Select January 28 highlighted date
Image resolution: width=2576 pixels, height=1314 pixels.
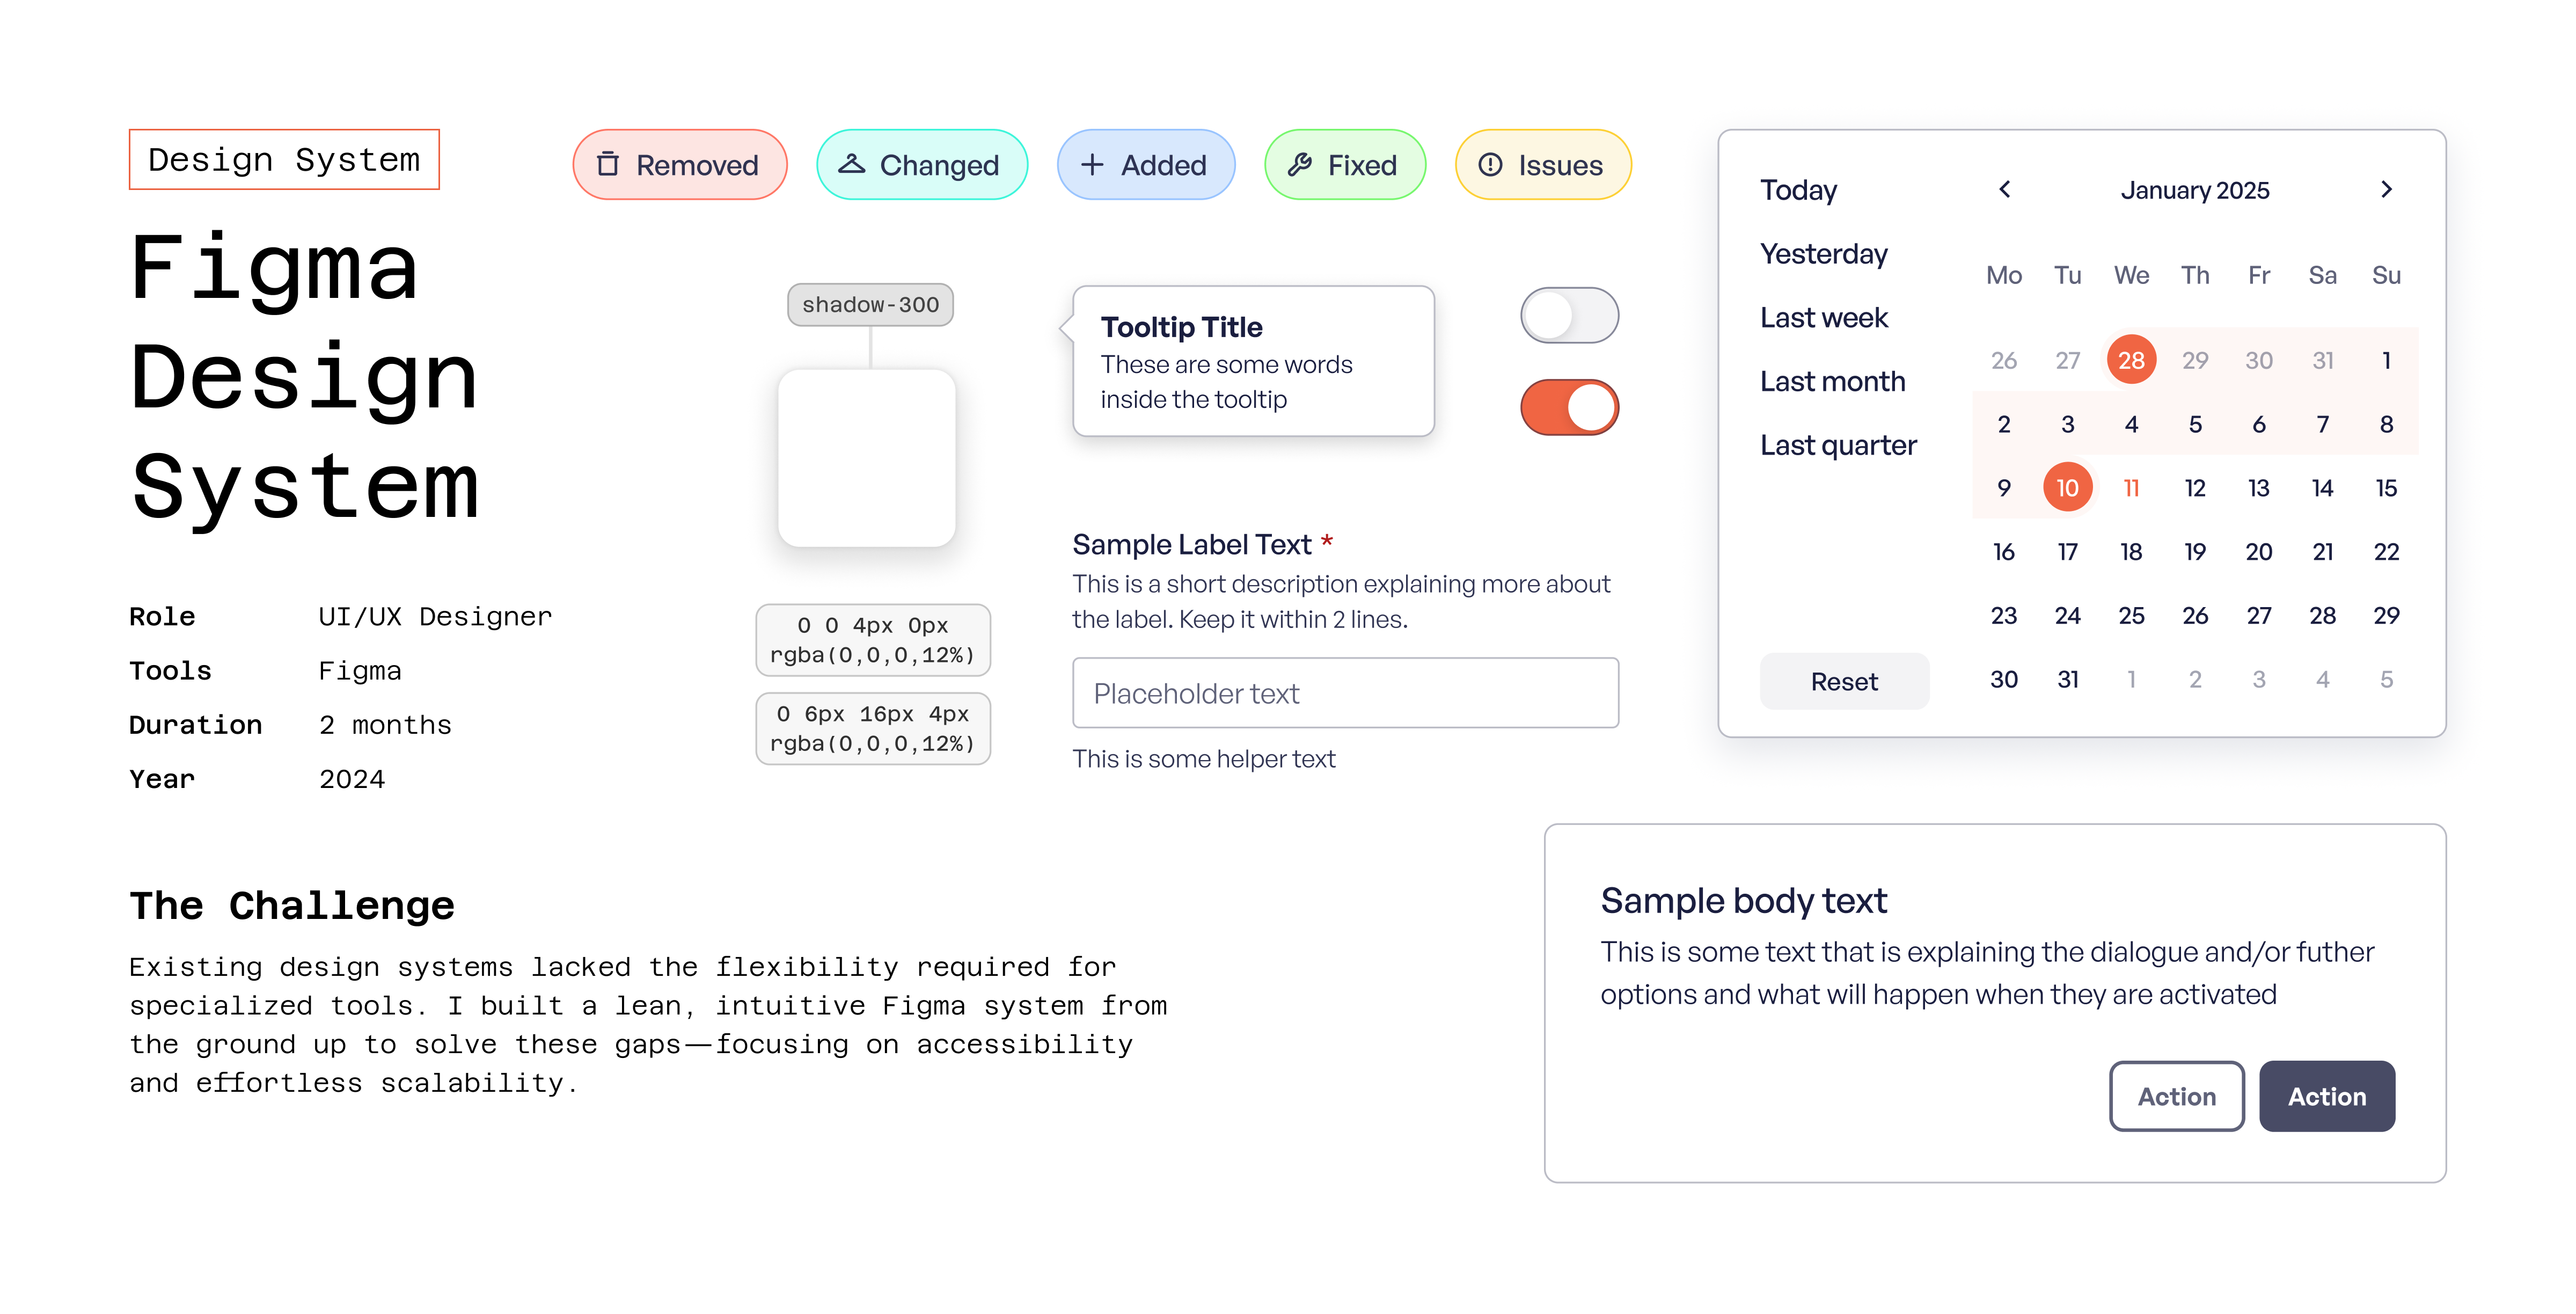[2131, 360]
